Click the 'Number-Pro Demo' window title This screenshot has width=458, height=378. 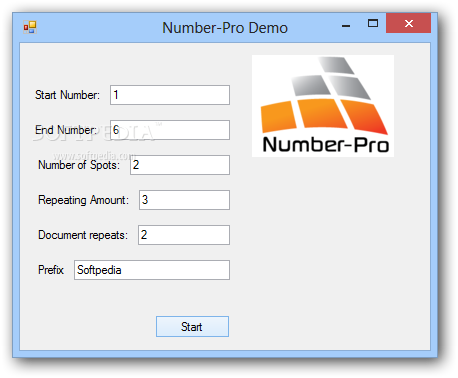click(x=225, y=28)
